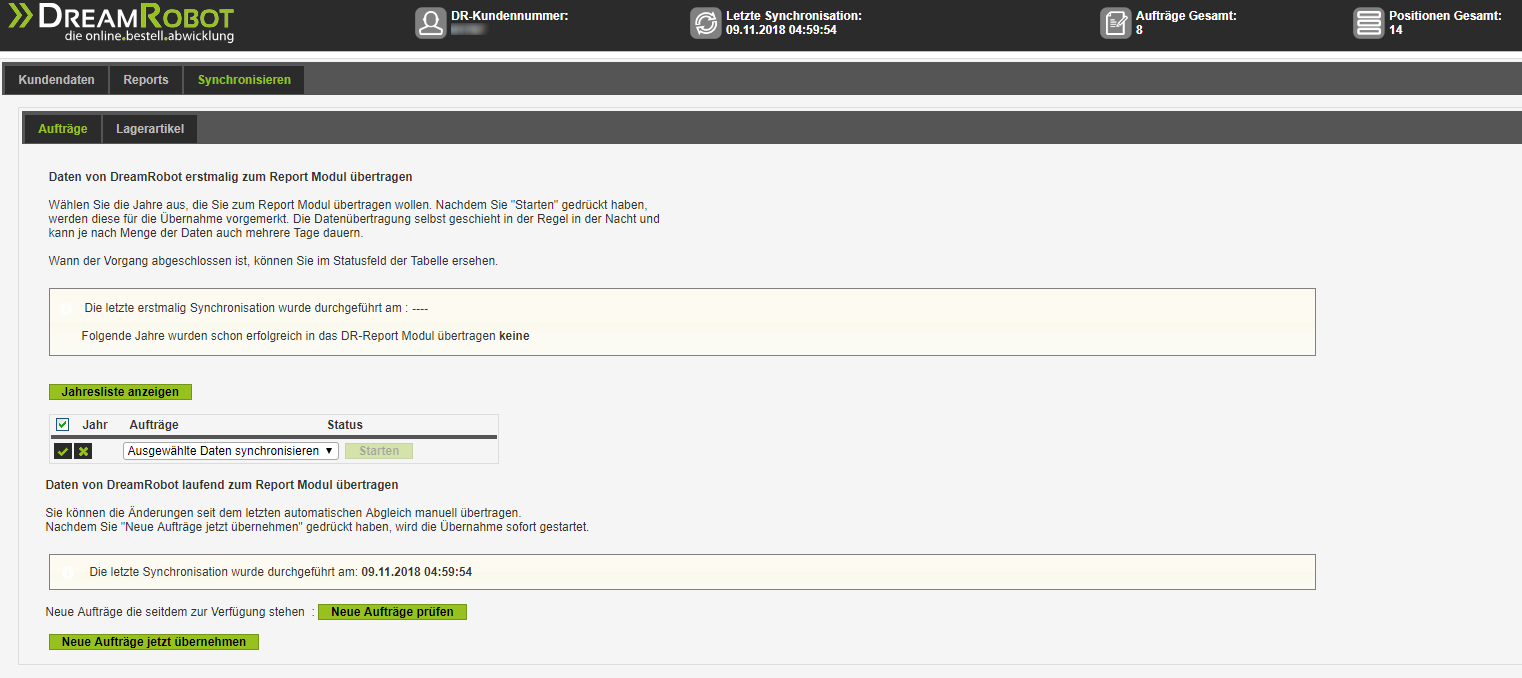Select the Synchronisieren tab
Viewport: 1522px width, 678px height.
[x=244, y=80]
